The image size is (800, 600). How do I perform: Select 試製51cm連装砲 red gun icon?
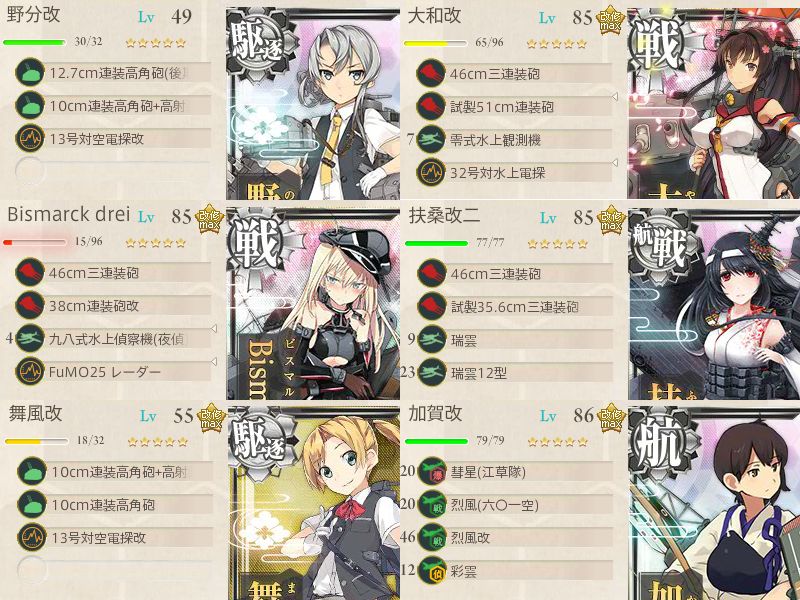coord(431,106)
